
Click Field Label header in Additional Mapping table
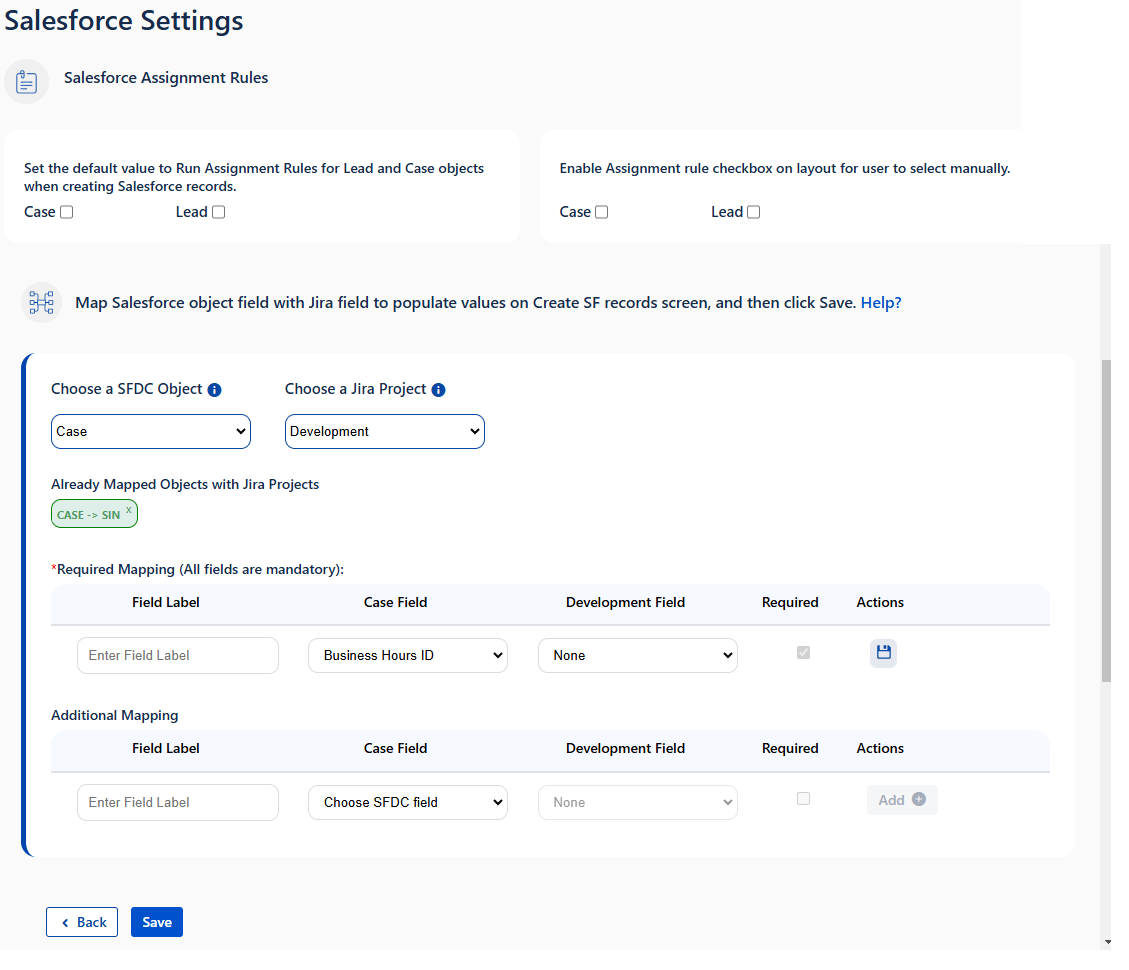[x=166, y=749]
